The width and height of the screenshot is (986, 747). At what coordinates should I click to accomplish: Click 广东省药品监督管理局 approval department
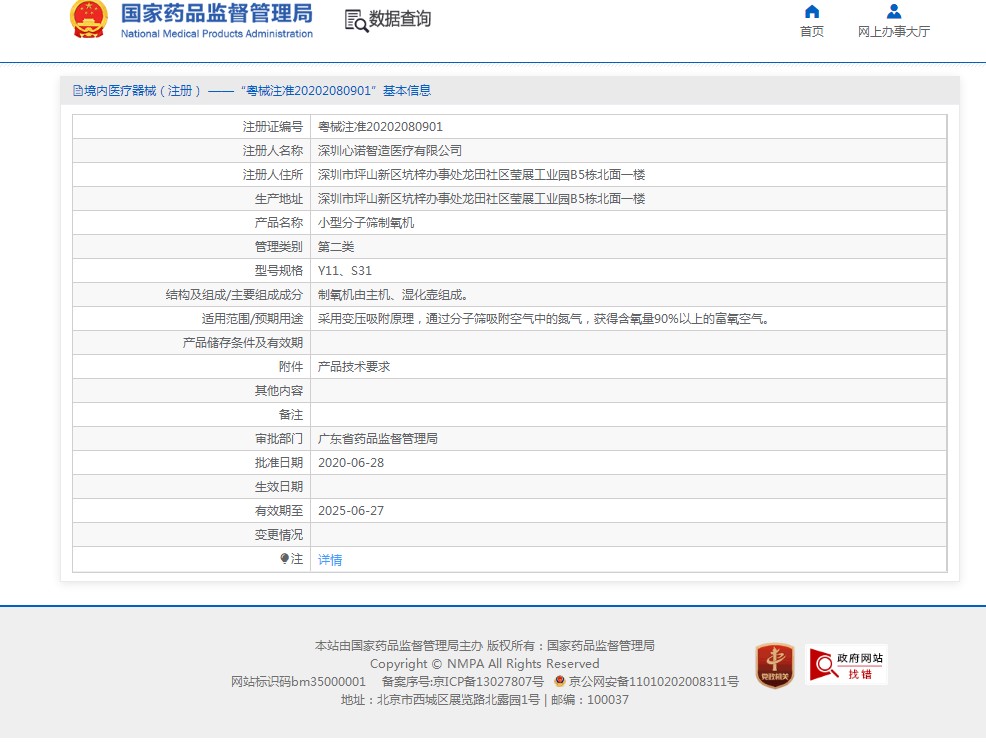pyautogui.click(x=378, y=439)
